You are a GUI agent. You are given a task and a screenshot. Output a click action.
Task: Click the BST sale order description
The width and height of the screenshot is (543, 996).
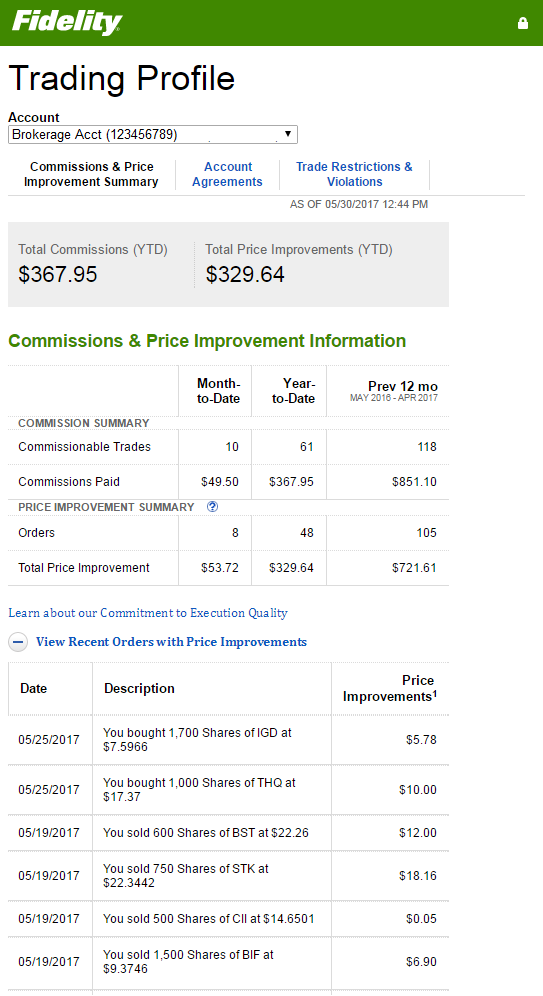(x=206, y=833)
